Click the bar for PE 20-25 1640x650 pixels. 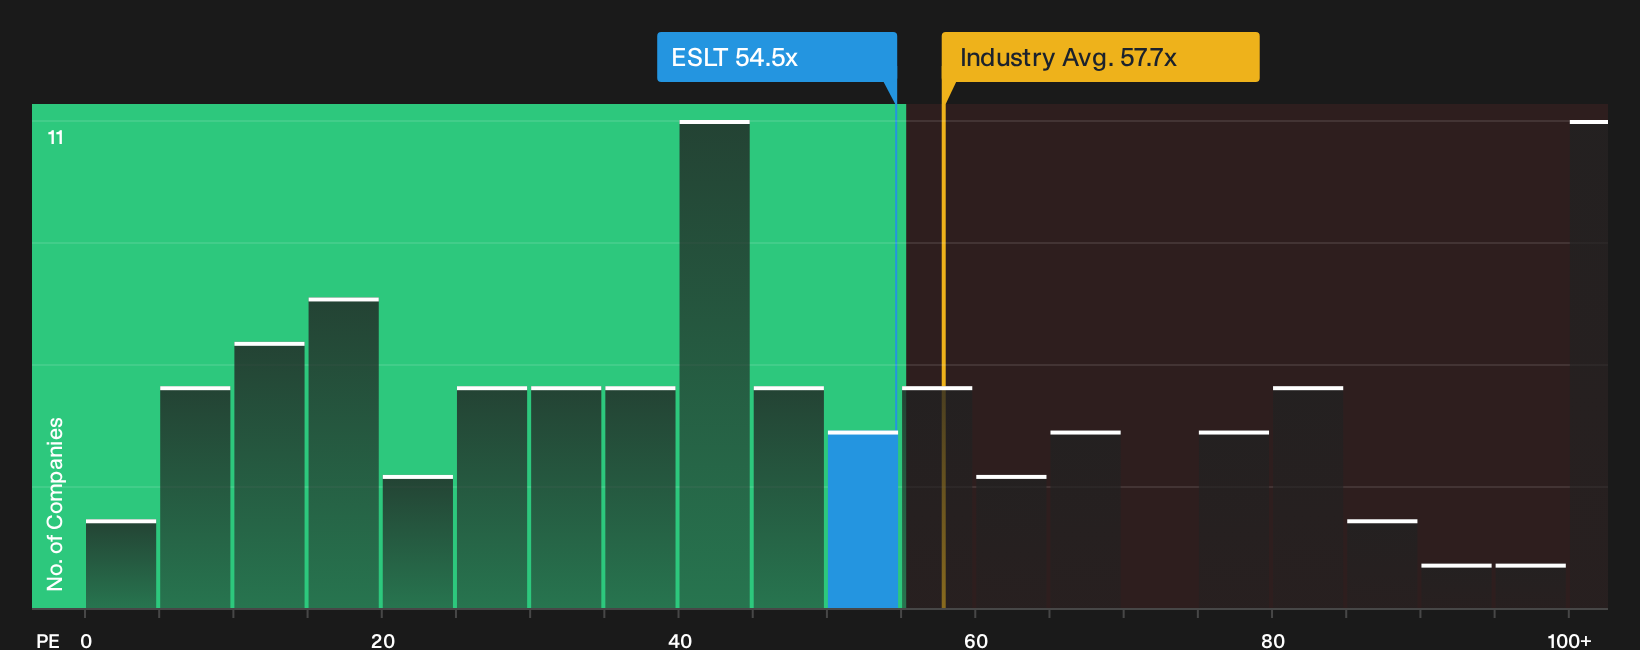coord(418,542)
